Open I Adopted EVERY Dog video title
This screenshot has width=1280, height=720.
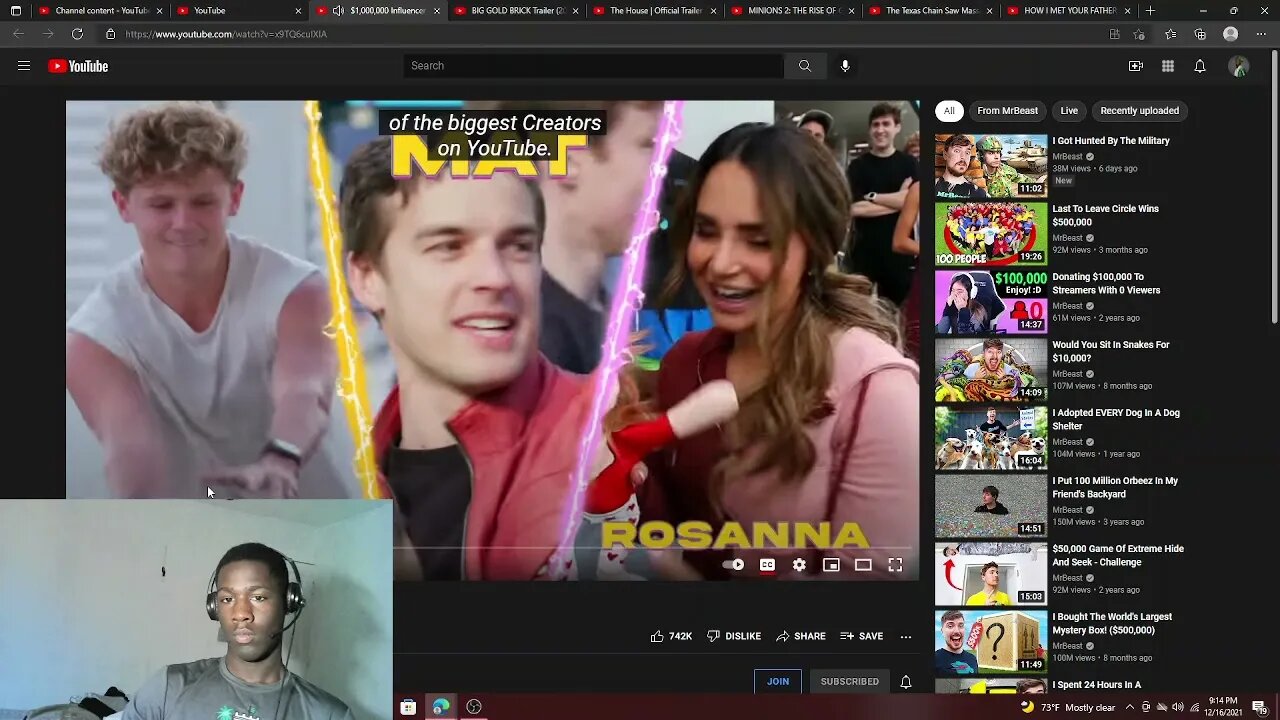pyautogui.click(x=1116, y=420)
